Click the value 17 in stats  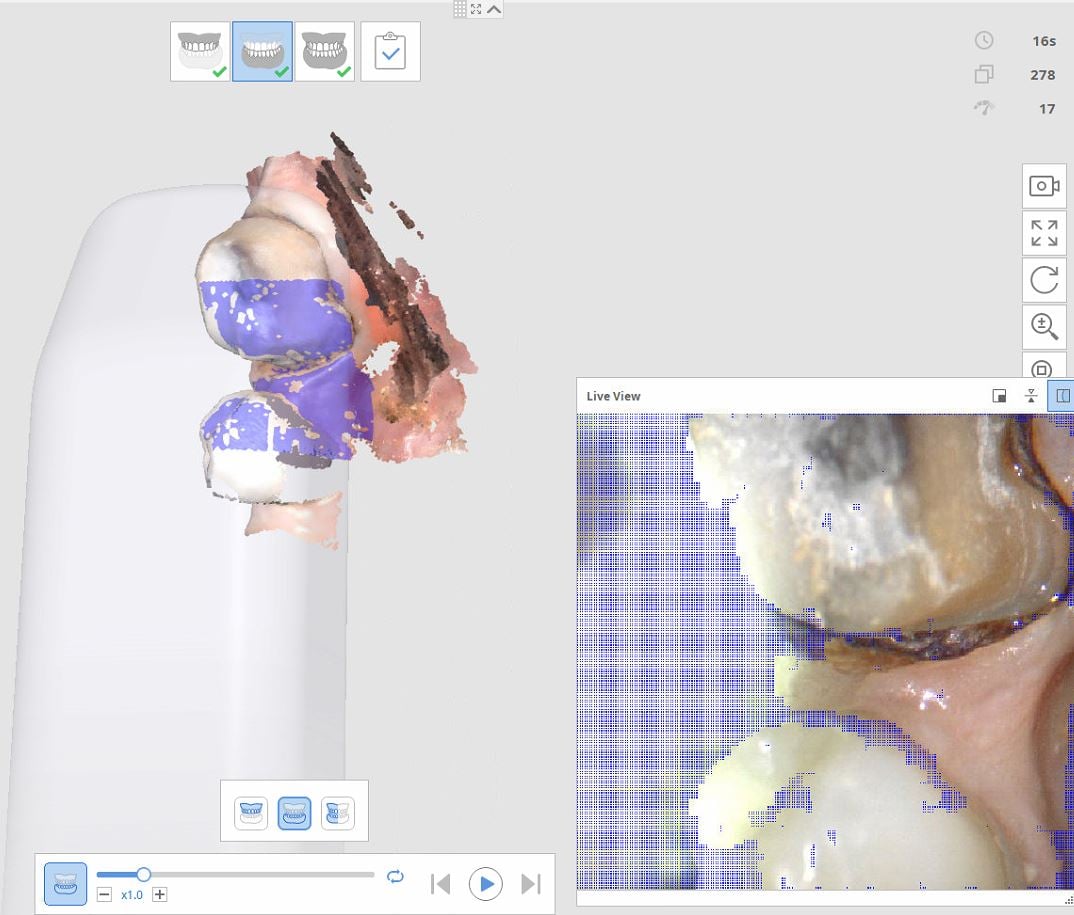pyautogui.click(x=1047, y=109)
